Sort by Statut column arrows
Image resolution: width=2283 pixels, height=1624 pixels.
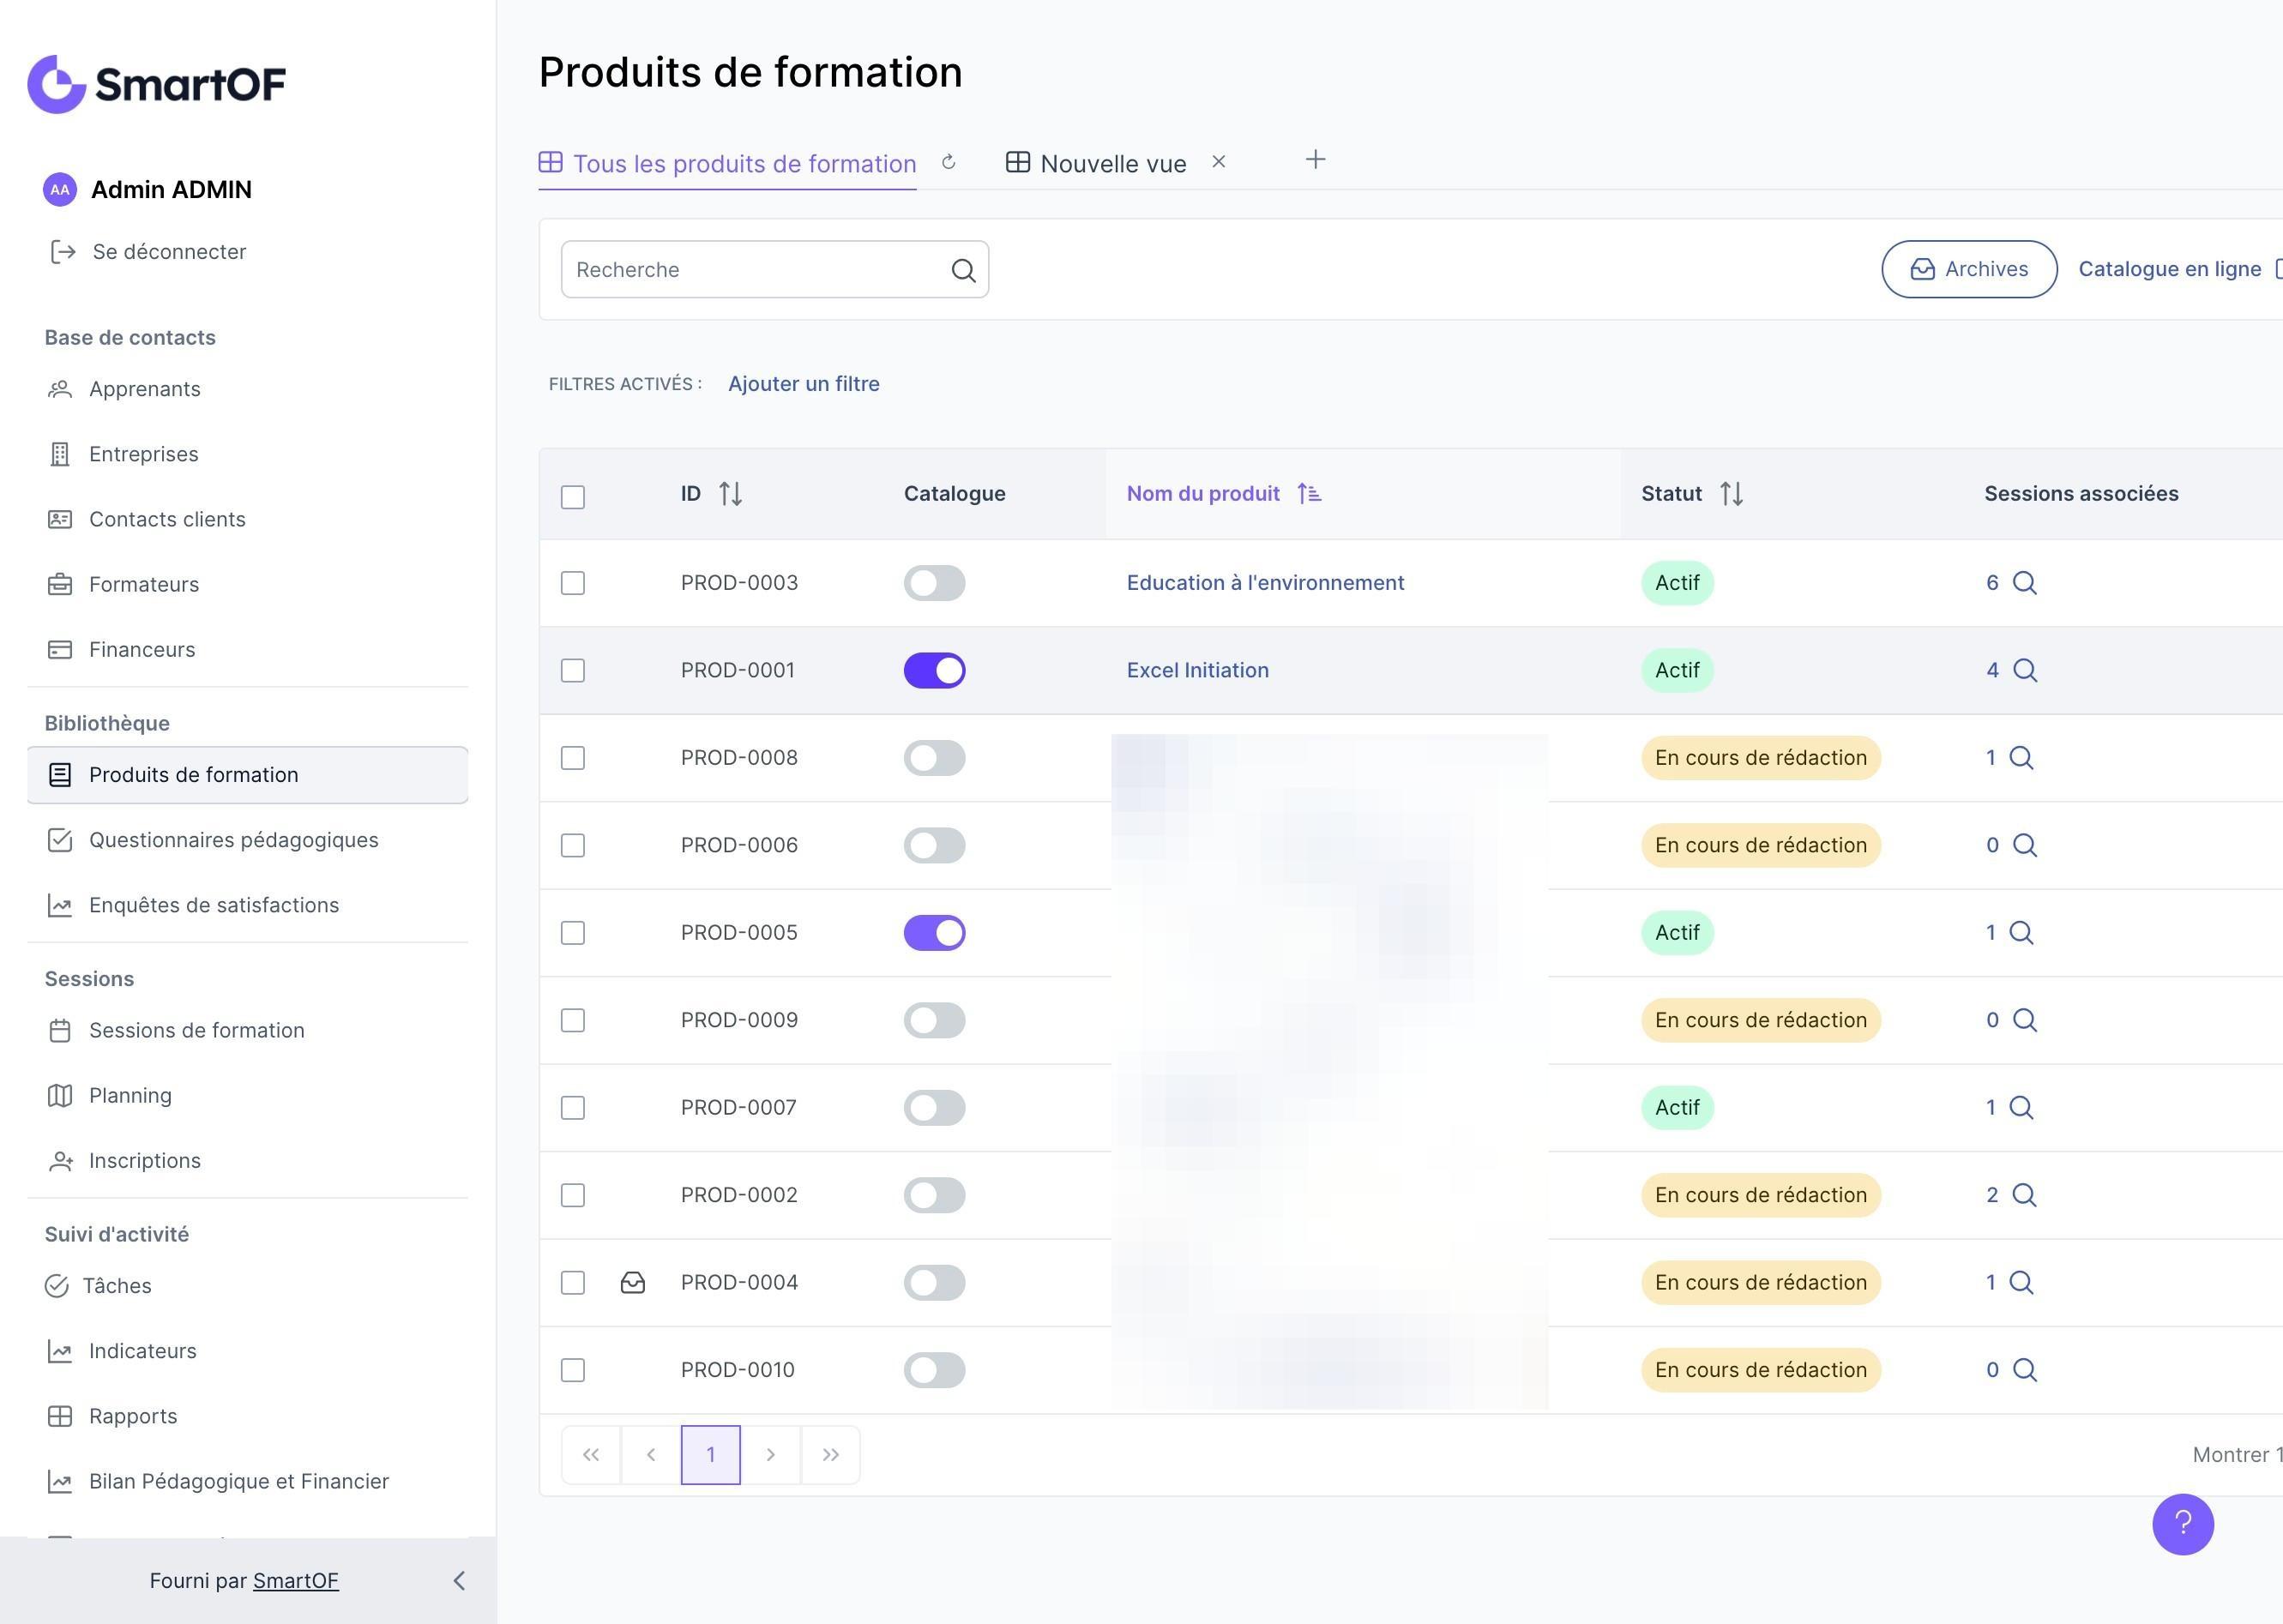coord(1731,494)
